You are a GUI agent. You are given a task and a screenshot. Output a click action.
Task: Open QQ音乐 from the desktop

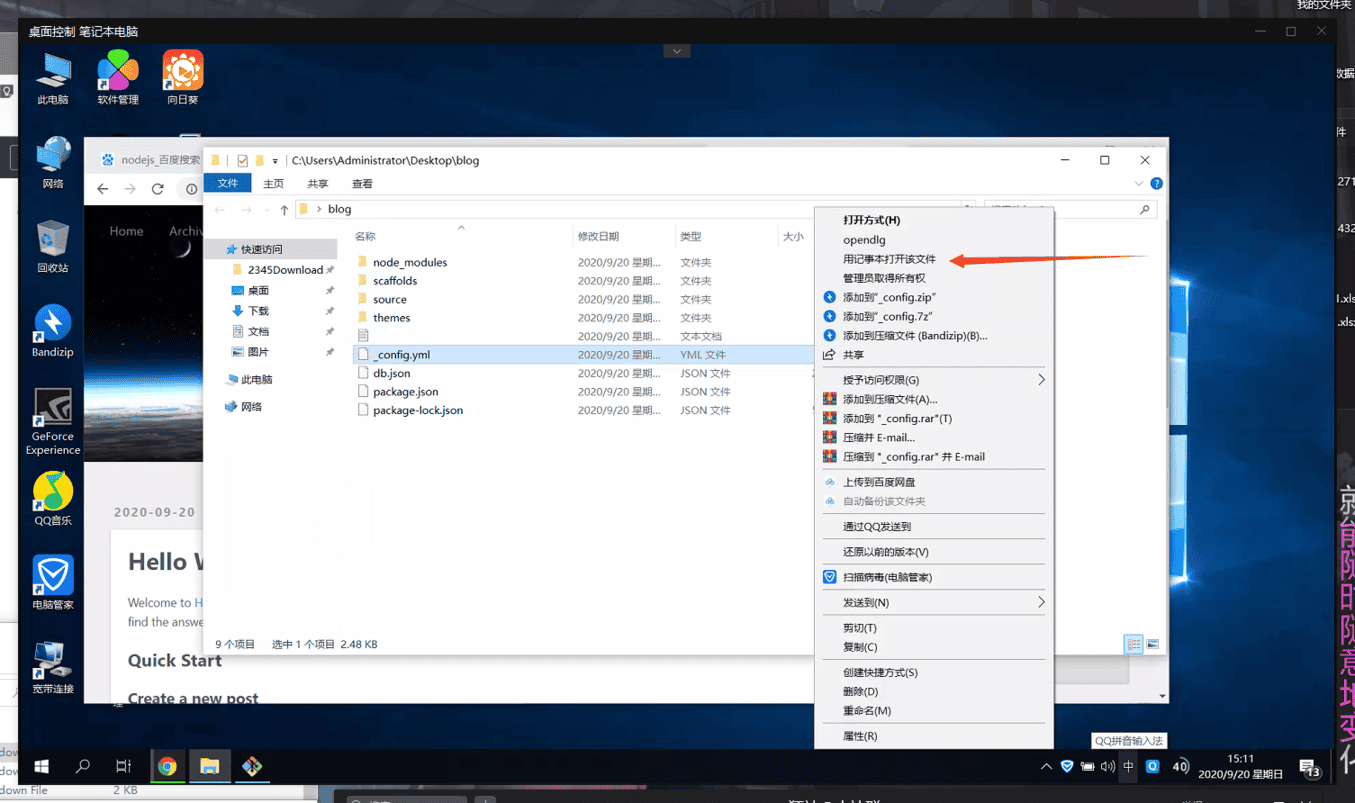point(52,494)
